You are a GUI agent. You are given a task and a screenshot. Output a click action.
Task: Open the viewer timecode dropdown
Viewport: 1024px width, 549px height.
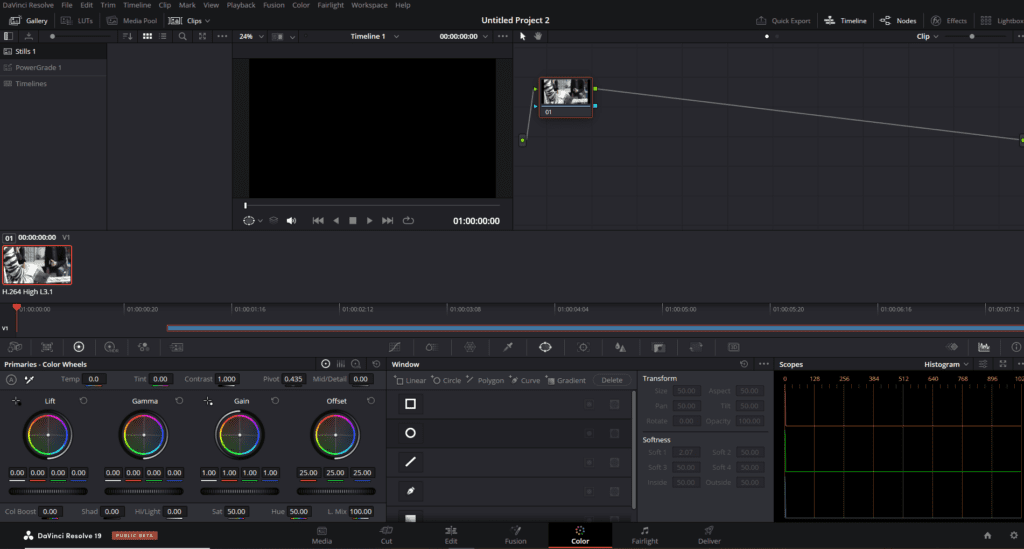464,37
